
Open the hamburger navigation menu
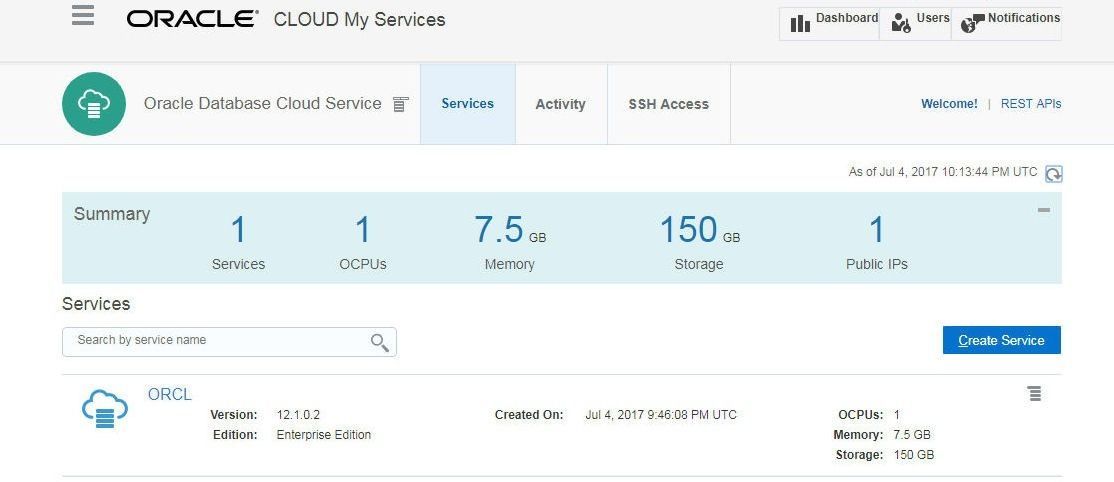(x=83, y=16)
